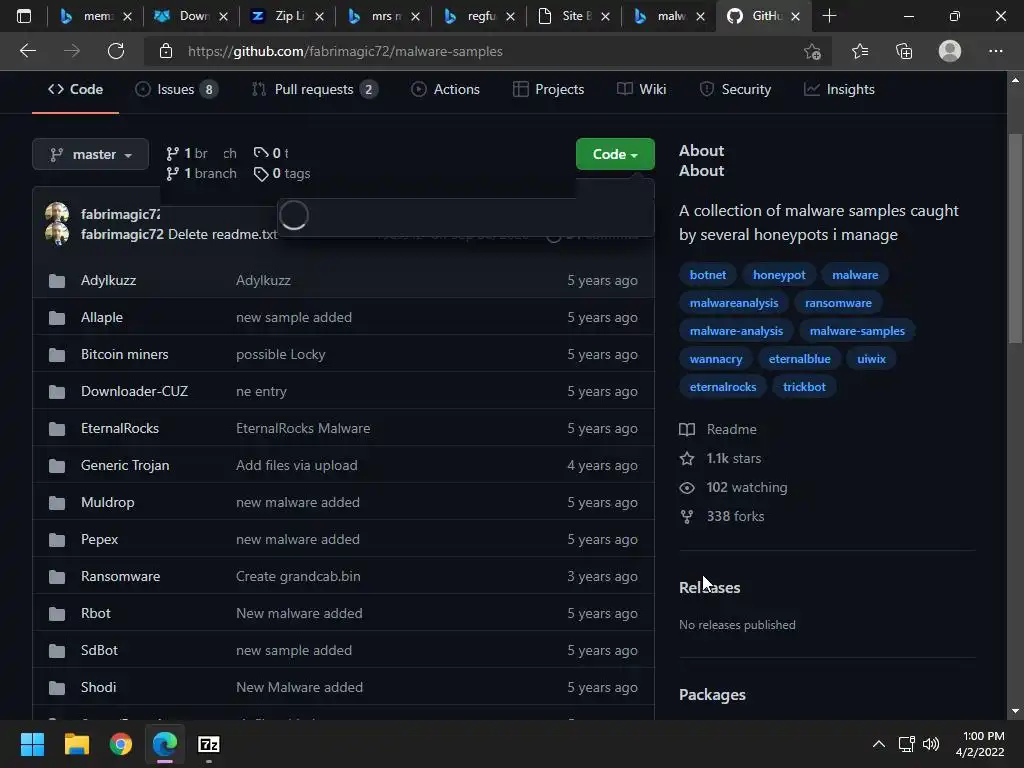Open the browser Collections icon
1024x768 pixels.
coord(904,51)
